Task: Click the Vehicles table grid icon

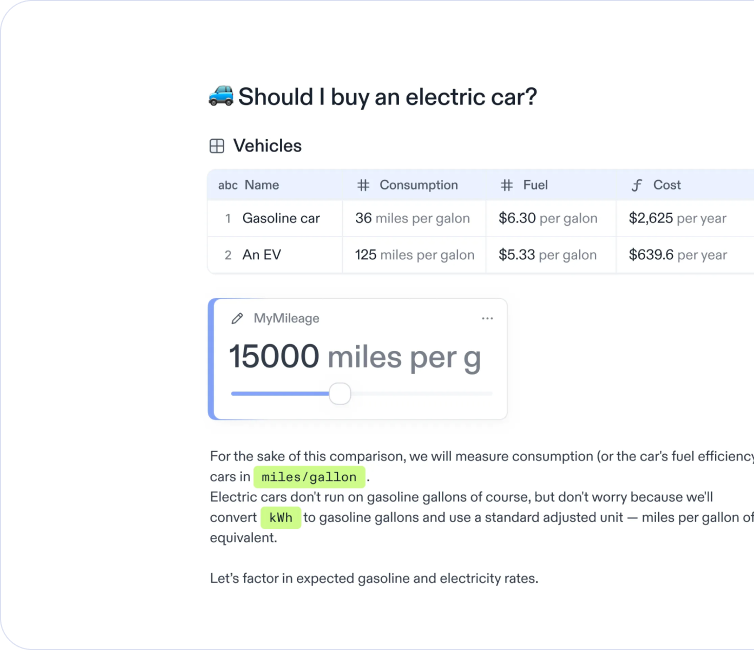Action: (x=217, y=146)
